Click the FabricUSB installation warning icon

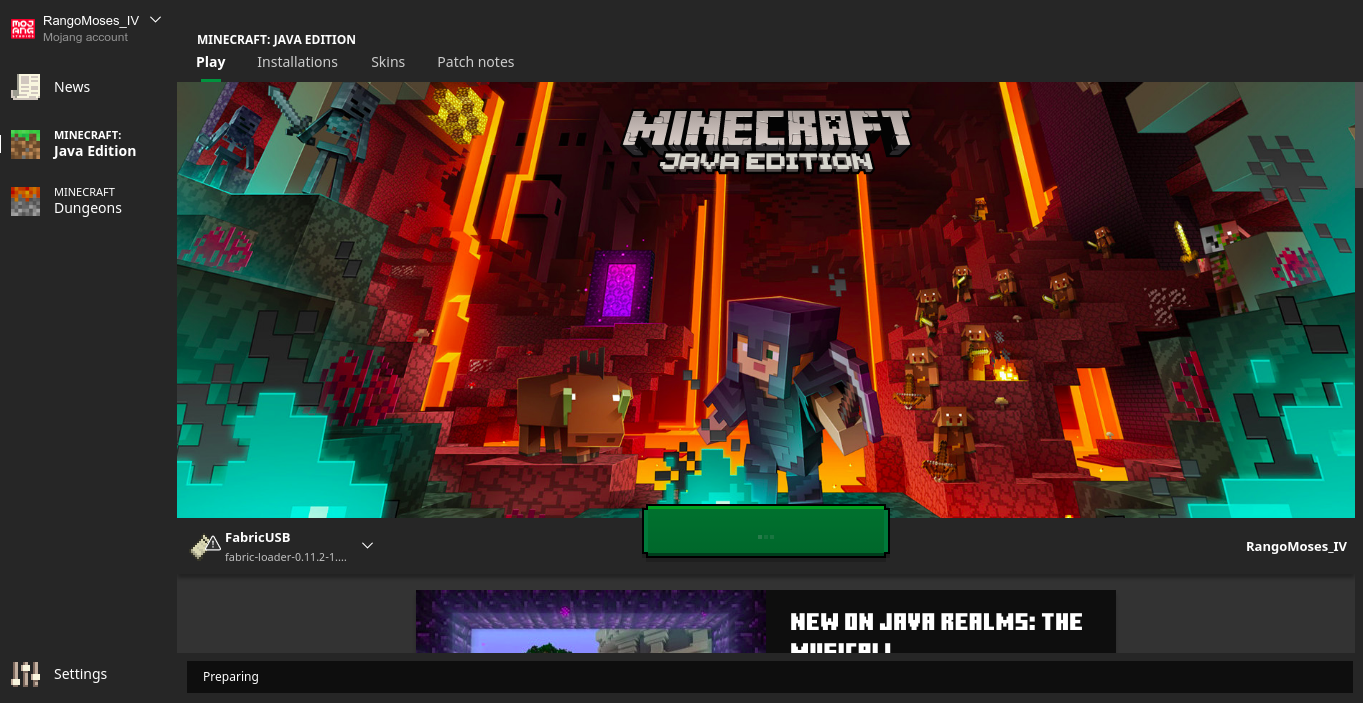[x=205, y=546]
